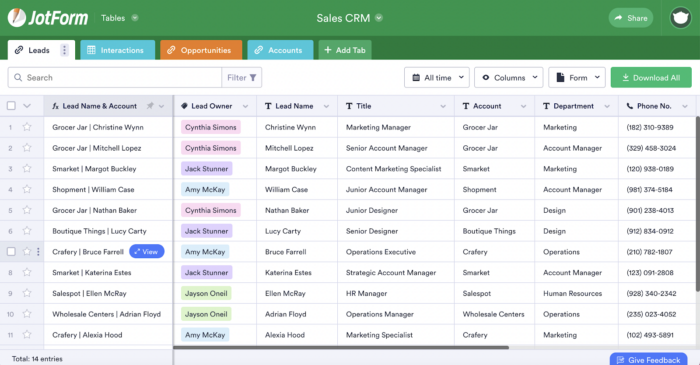Click phone number (182) 310-9389
Viewport: 700px width, 365px height.
click(650, 127)
